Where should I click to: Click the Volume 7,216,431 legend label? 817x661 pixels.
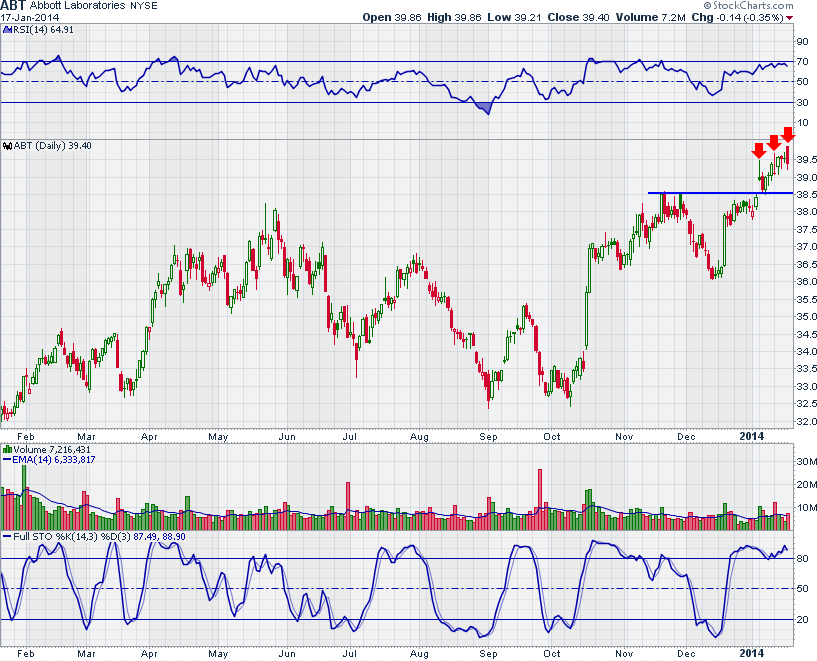coord(52,450)
